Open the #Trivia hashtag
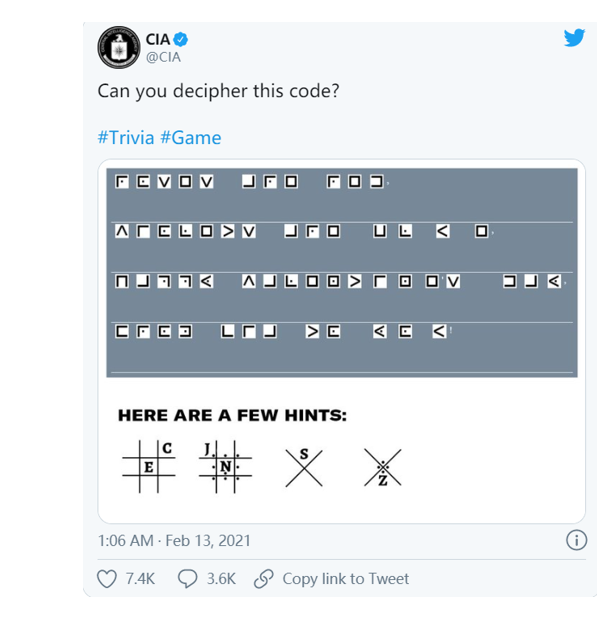 (126, 138)
